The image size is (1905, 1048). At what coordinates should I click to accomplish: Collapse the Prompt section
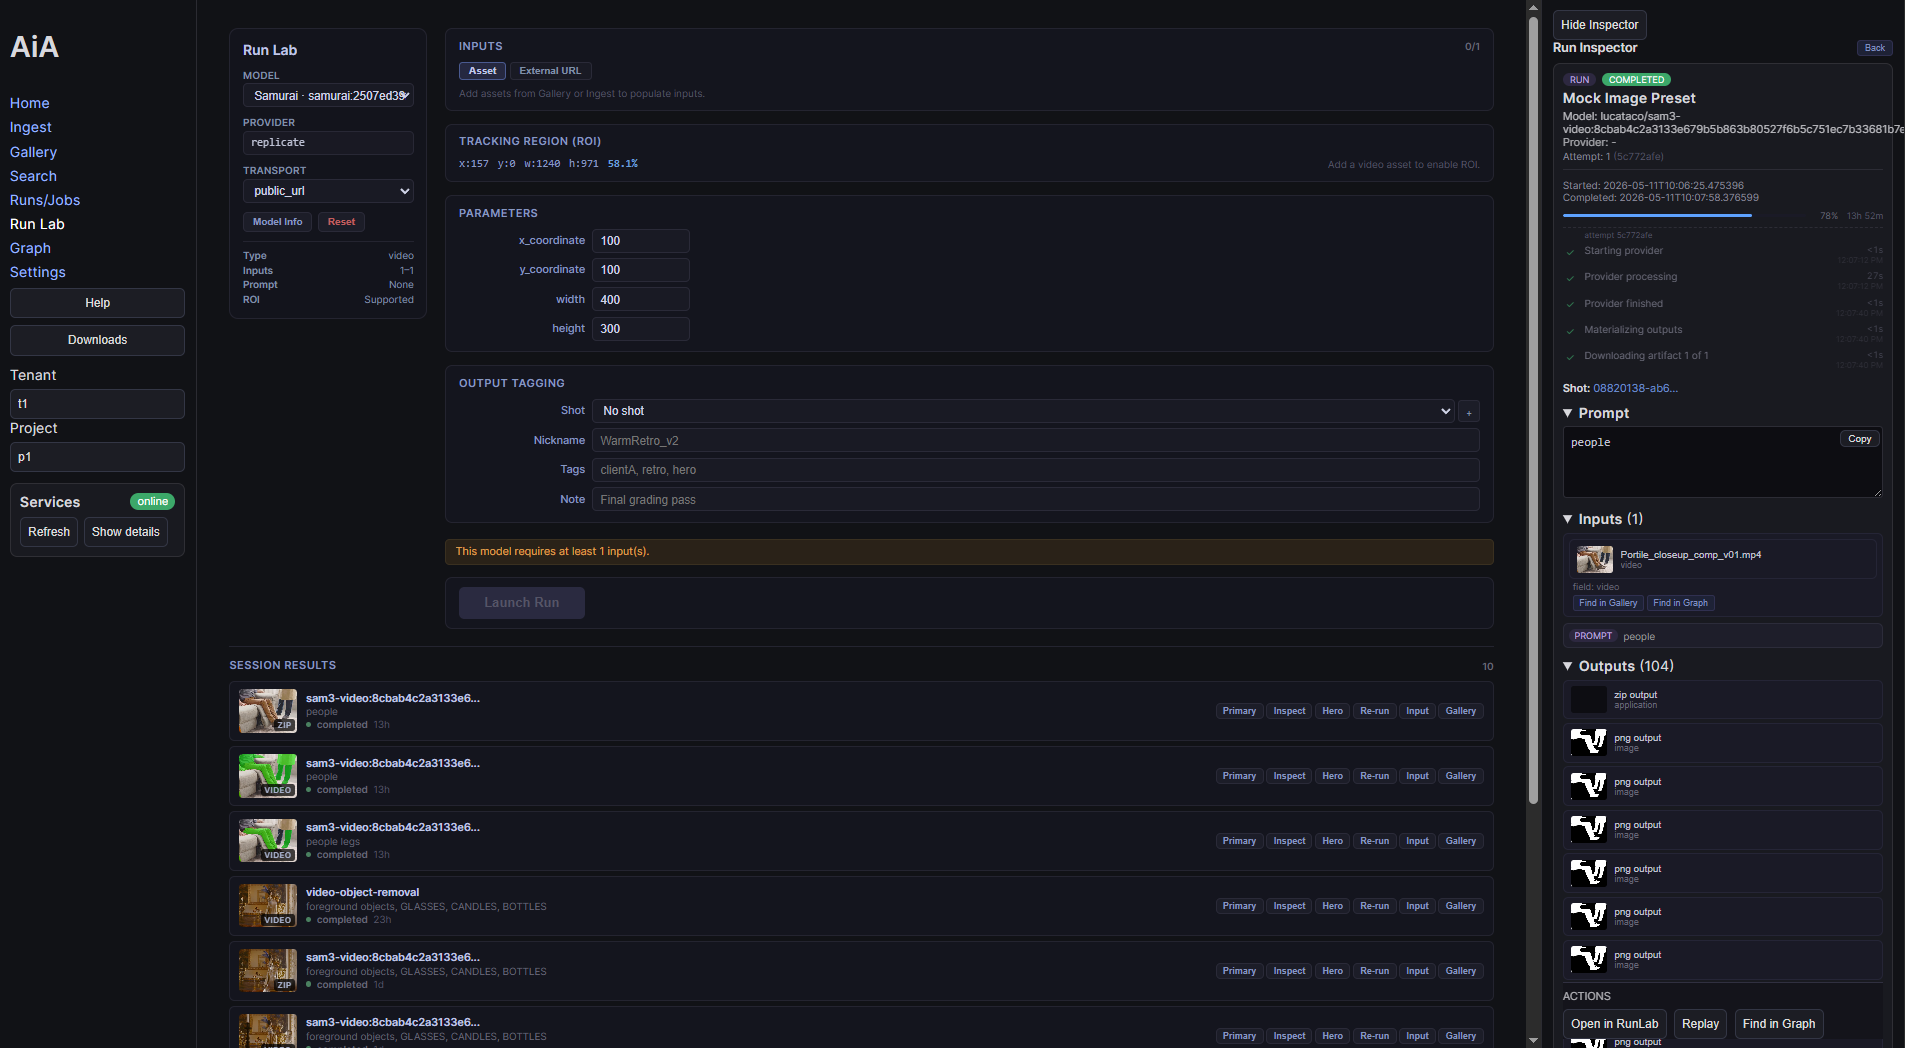[x=1568, y=413]
